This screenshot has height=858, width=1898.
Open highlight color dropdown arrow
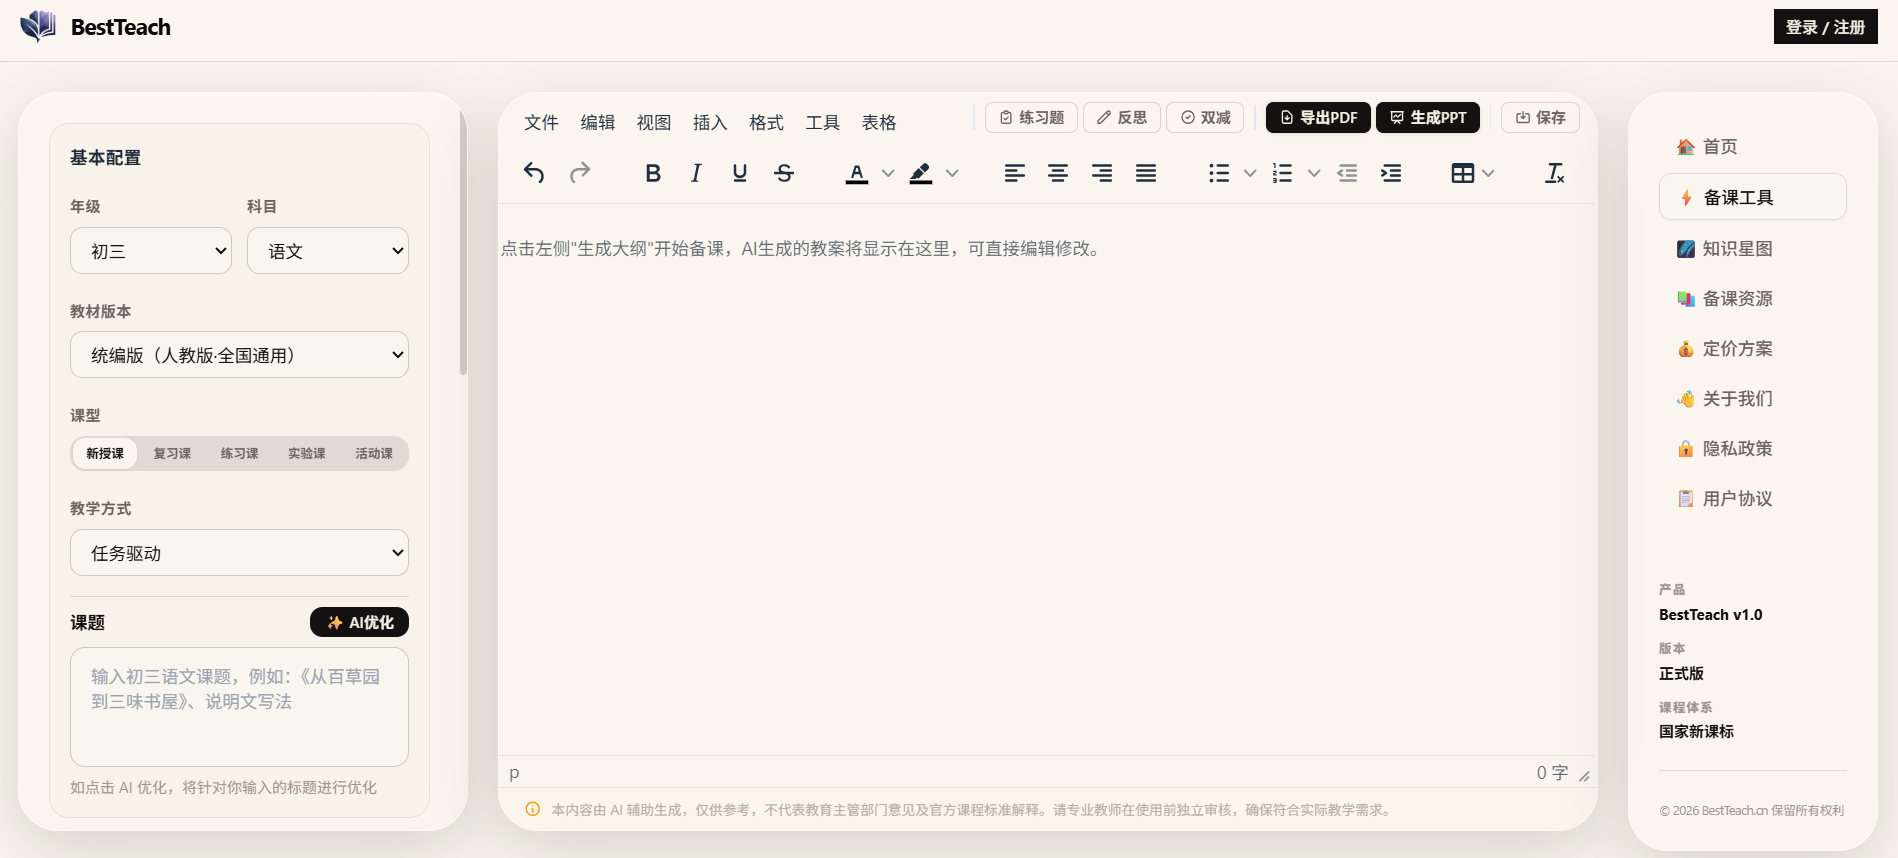pos(952,173)
